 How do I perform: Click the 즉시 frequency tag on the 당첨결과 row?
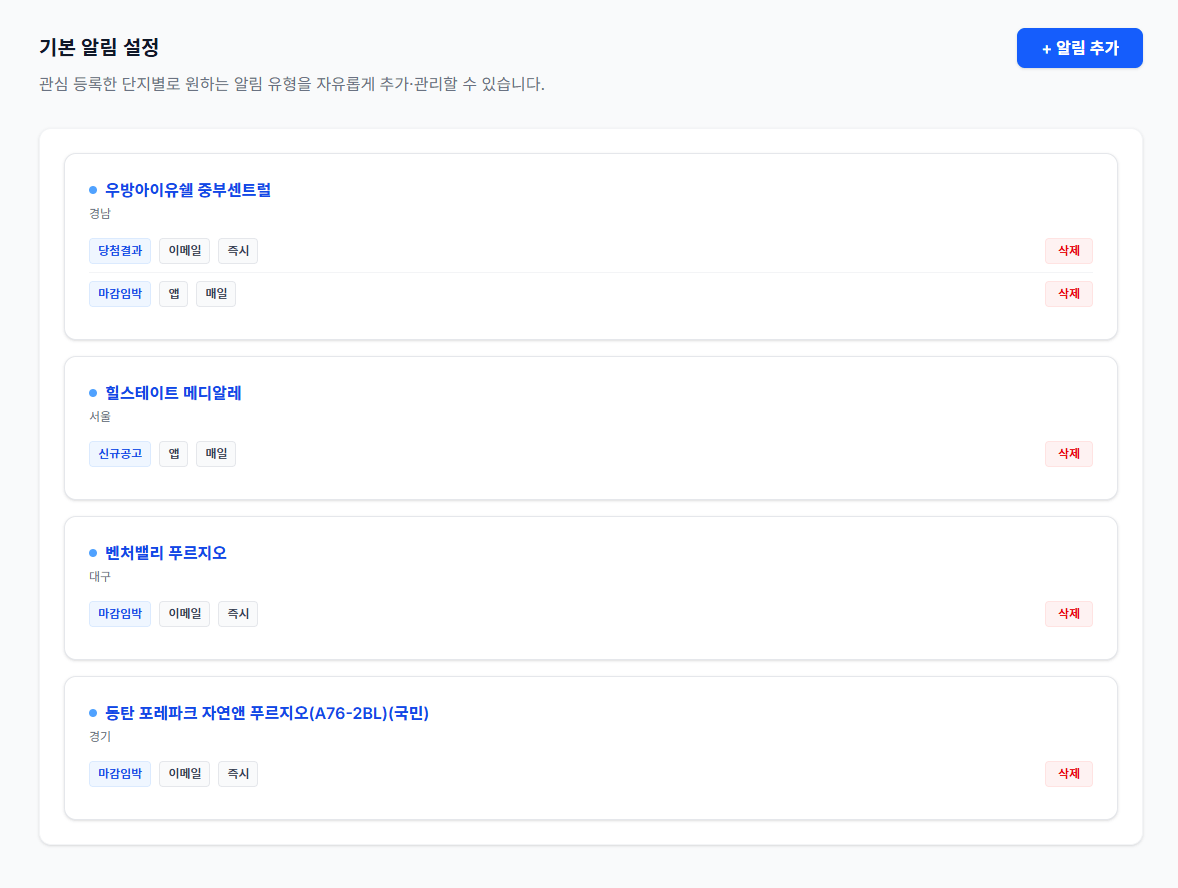pos(237,250)
